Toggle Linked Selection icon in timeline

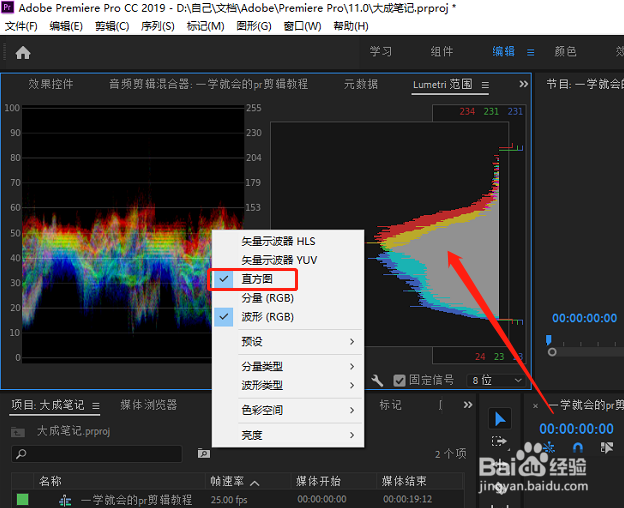(x=606, y=448)
